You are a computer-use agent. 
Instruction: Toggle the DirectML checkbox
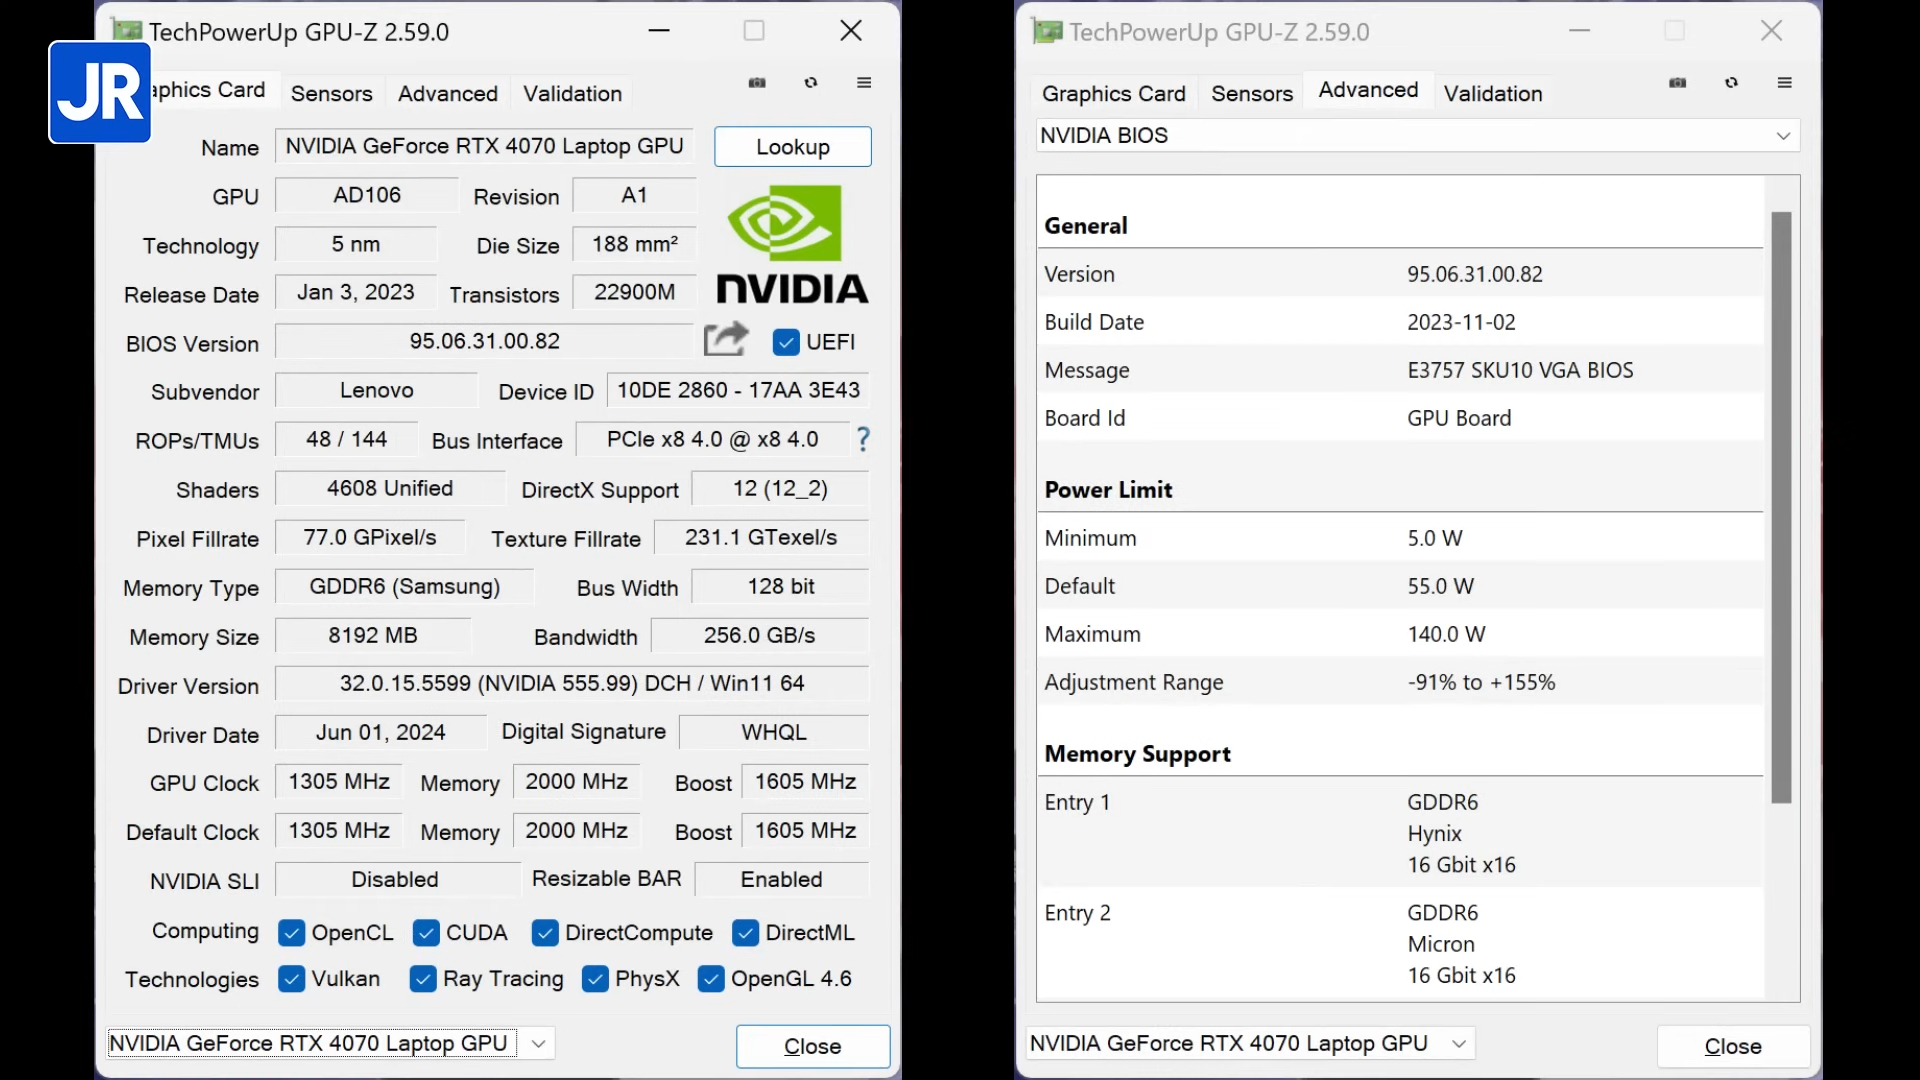[745, 933]
